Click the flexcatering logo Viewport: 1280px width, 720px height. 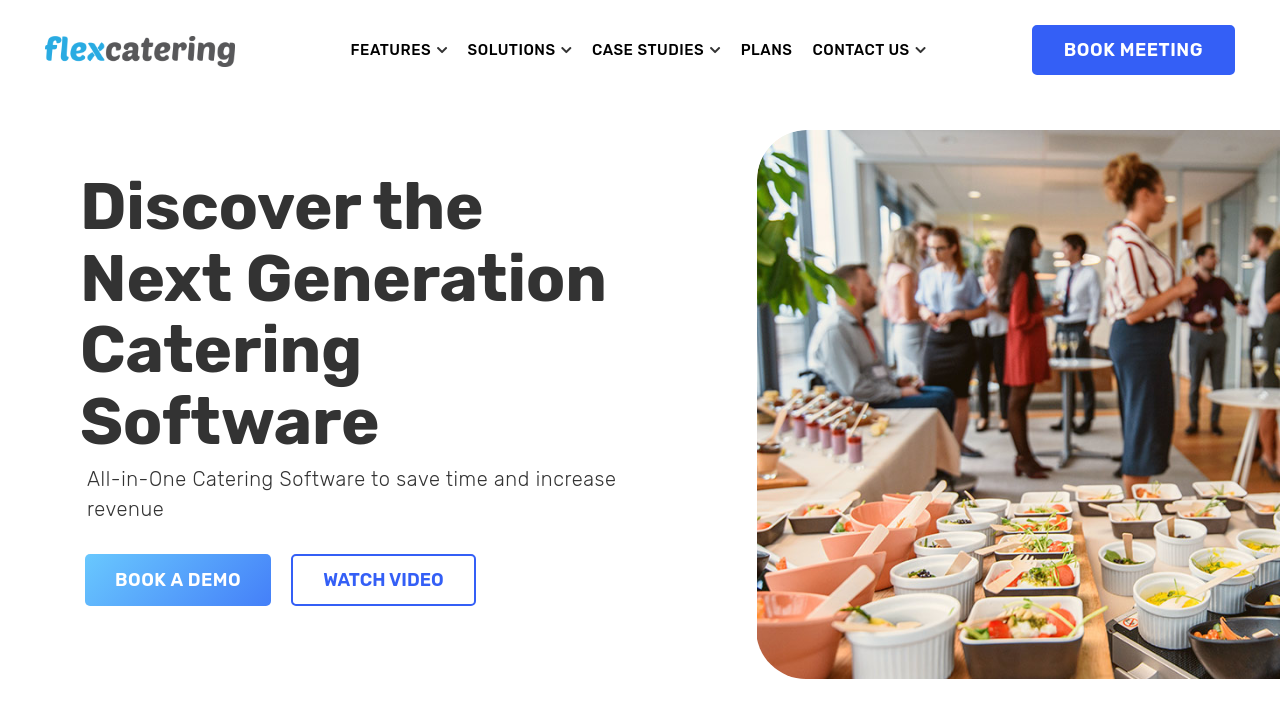click(x=140, y=50)
